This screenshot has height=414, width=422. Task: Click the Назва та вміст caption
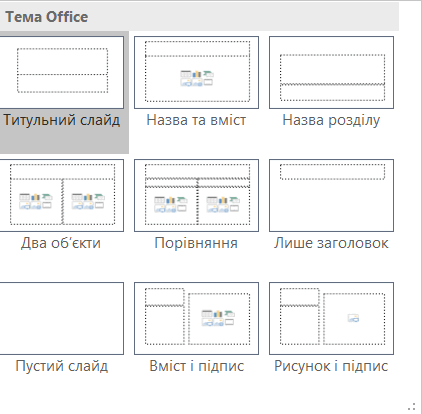196,120
